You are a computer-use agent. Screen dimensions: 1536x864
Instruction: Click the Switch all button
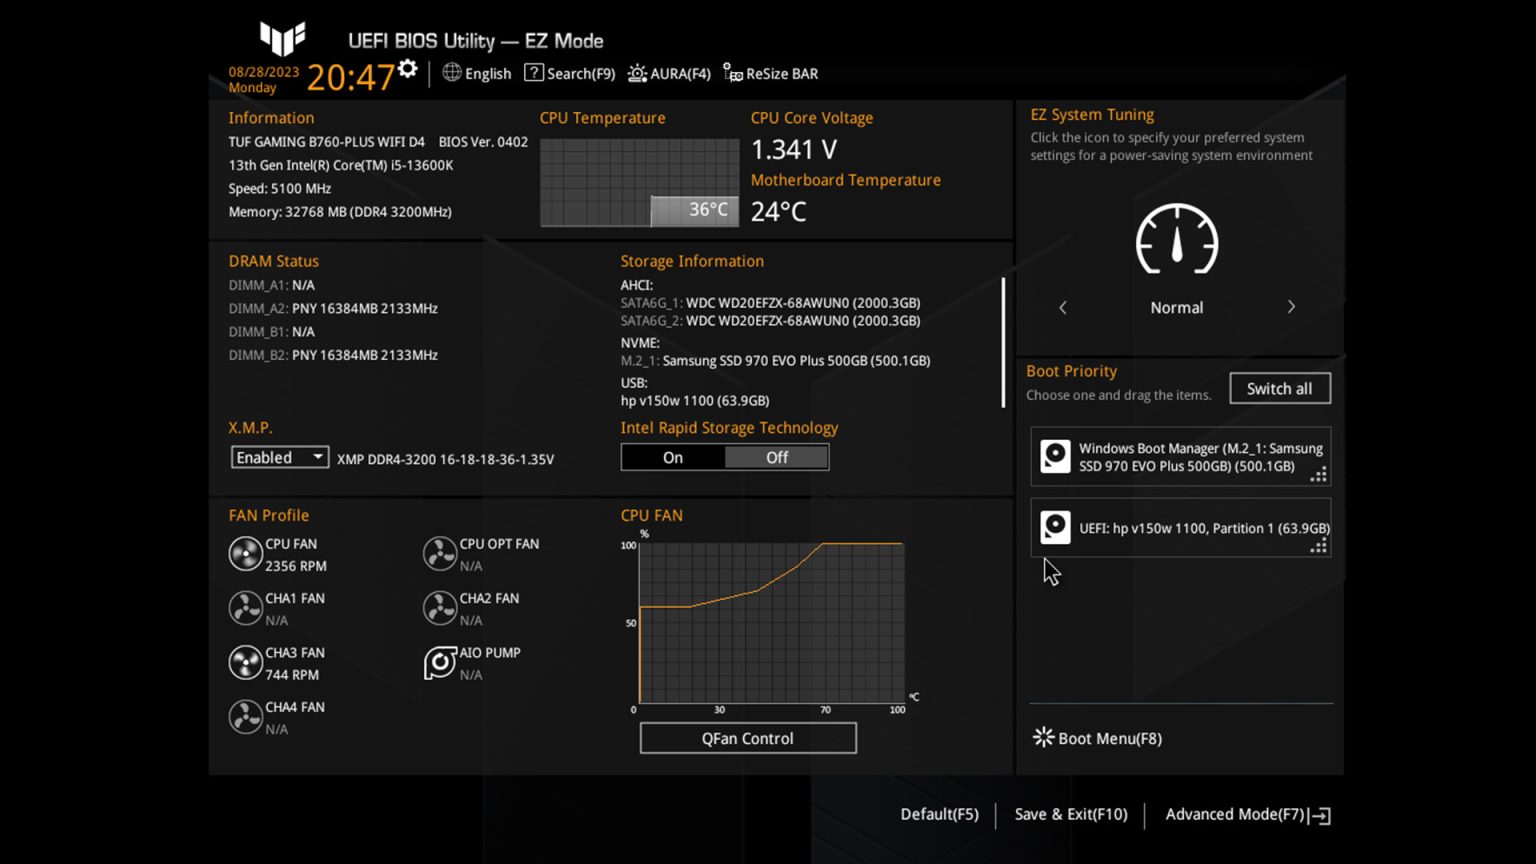[1280, 388]
